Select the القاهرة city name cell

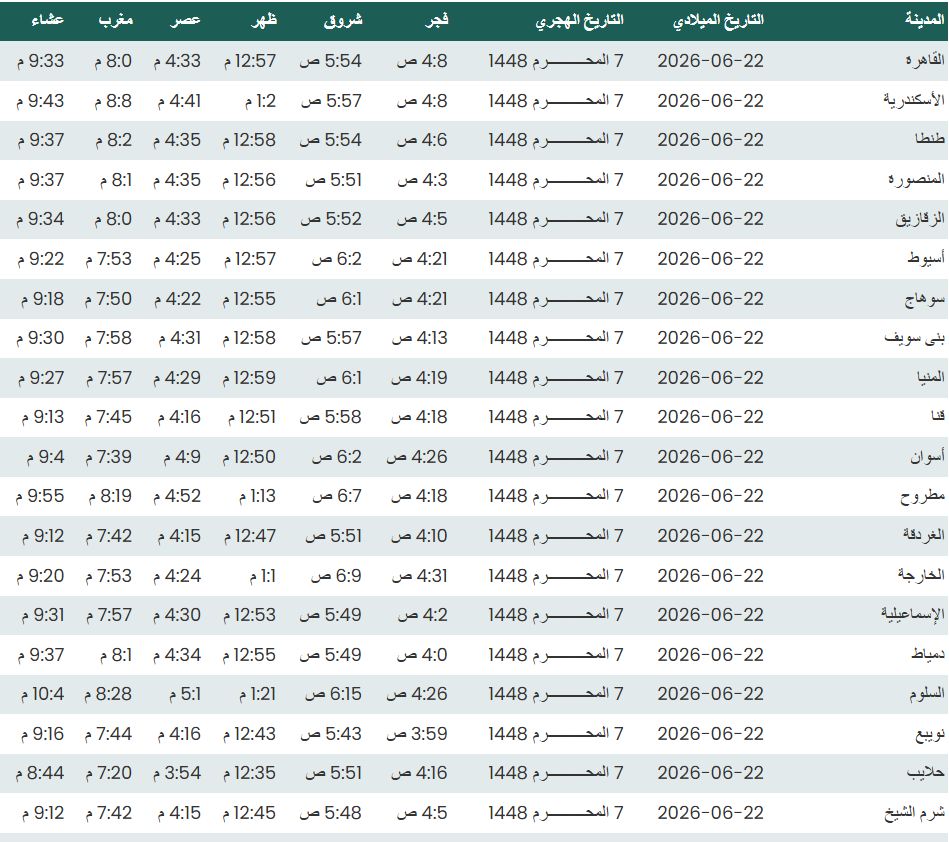[925, 60]
